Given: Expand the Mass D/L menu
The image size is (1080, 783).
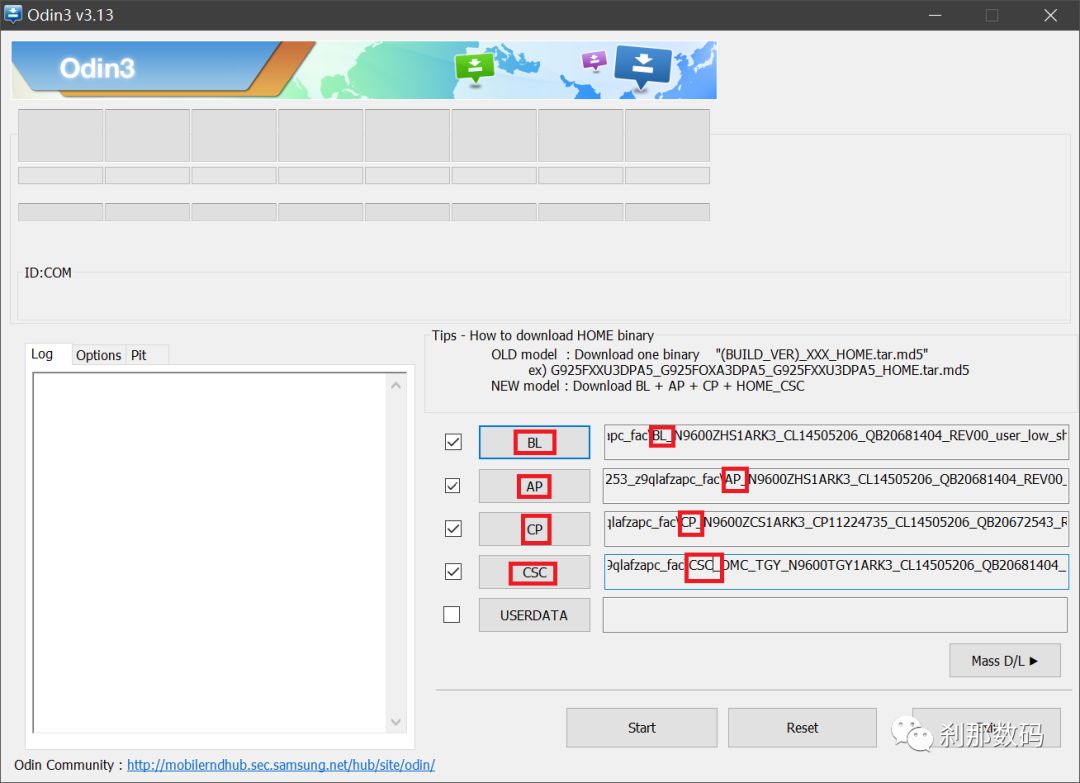Looking at the screenshot, I should click(x=1004, y=660).
